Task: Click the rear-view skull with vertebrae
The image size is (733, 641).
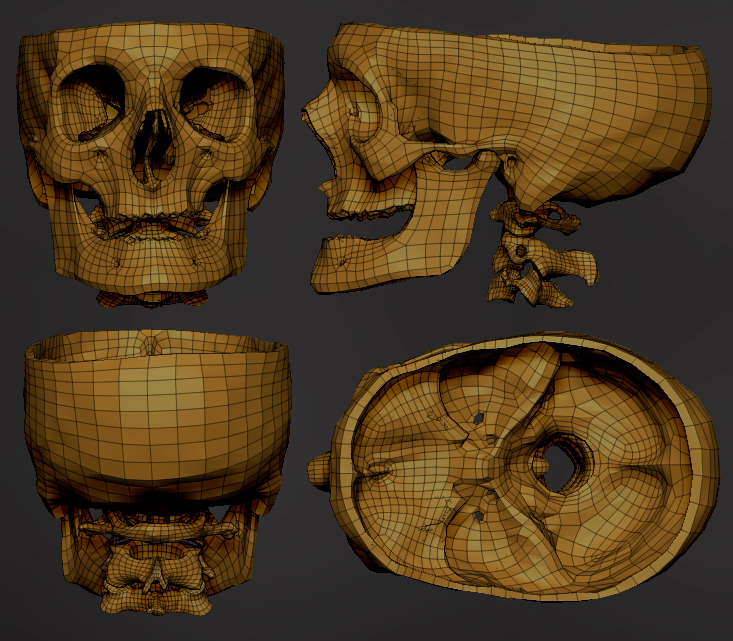Action: [158, 472]
